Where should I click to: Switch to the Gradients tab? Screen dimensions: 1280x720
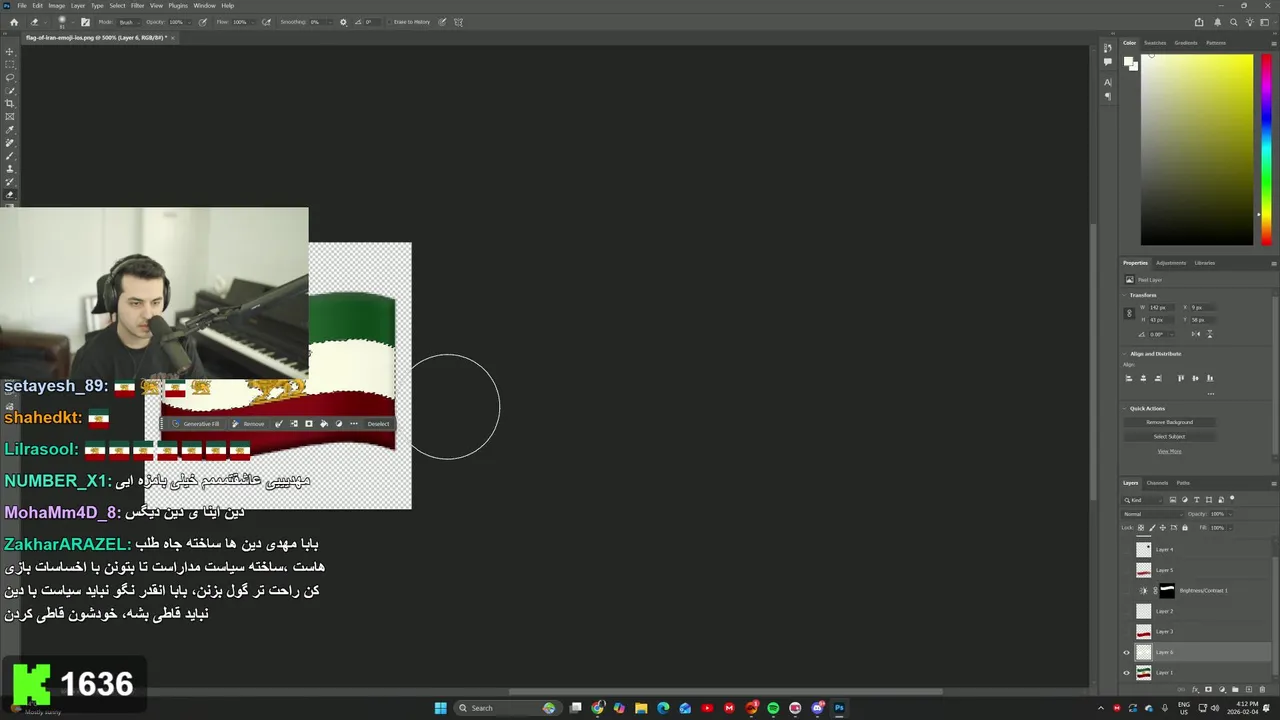click(1186, 43)
